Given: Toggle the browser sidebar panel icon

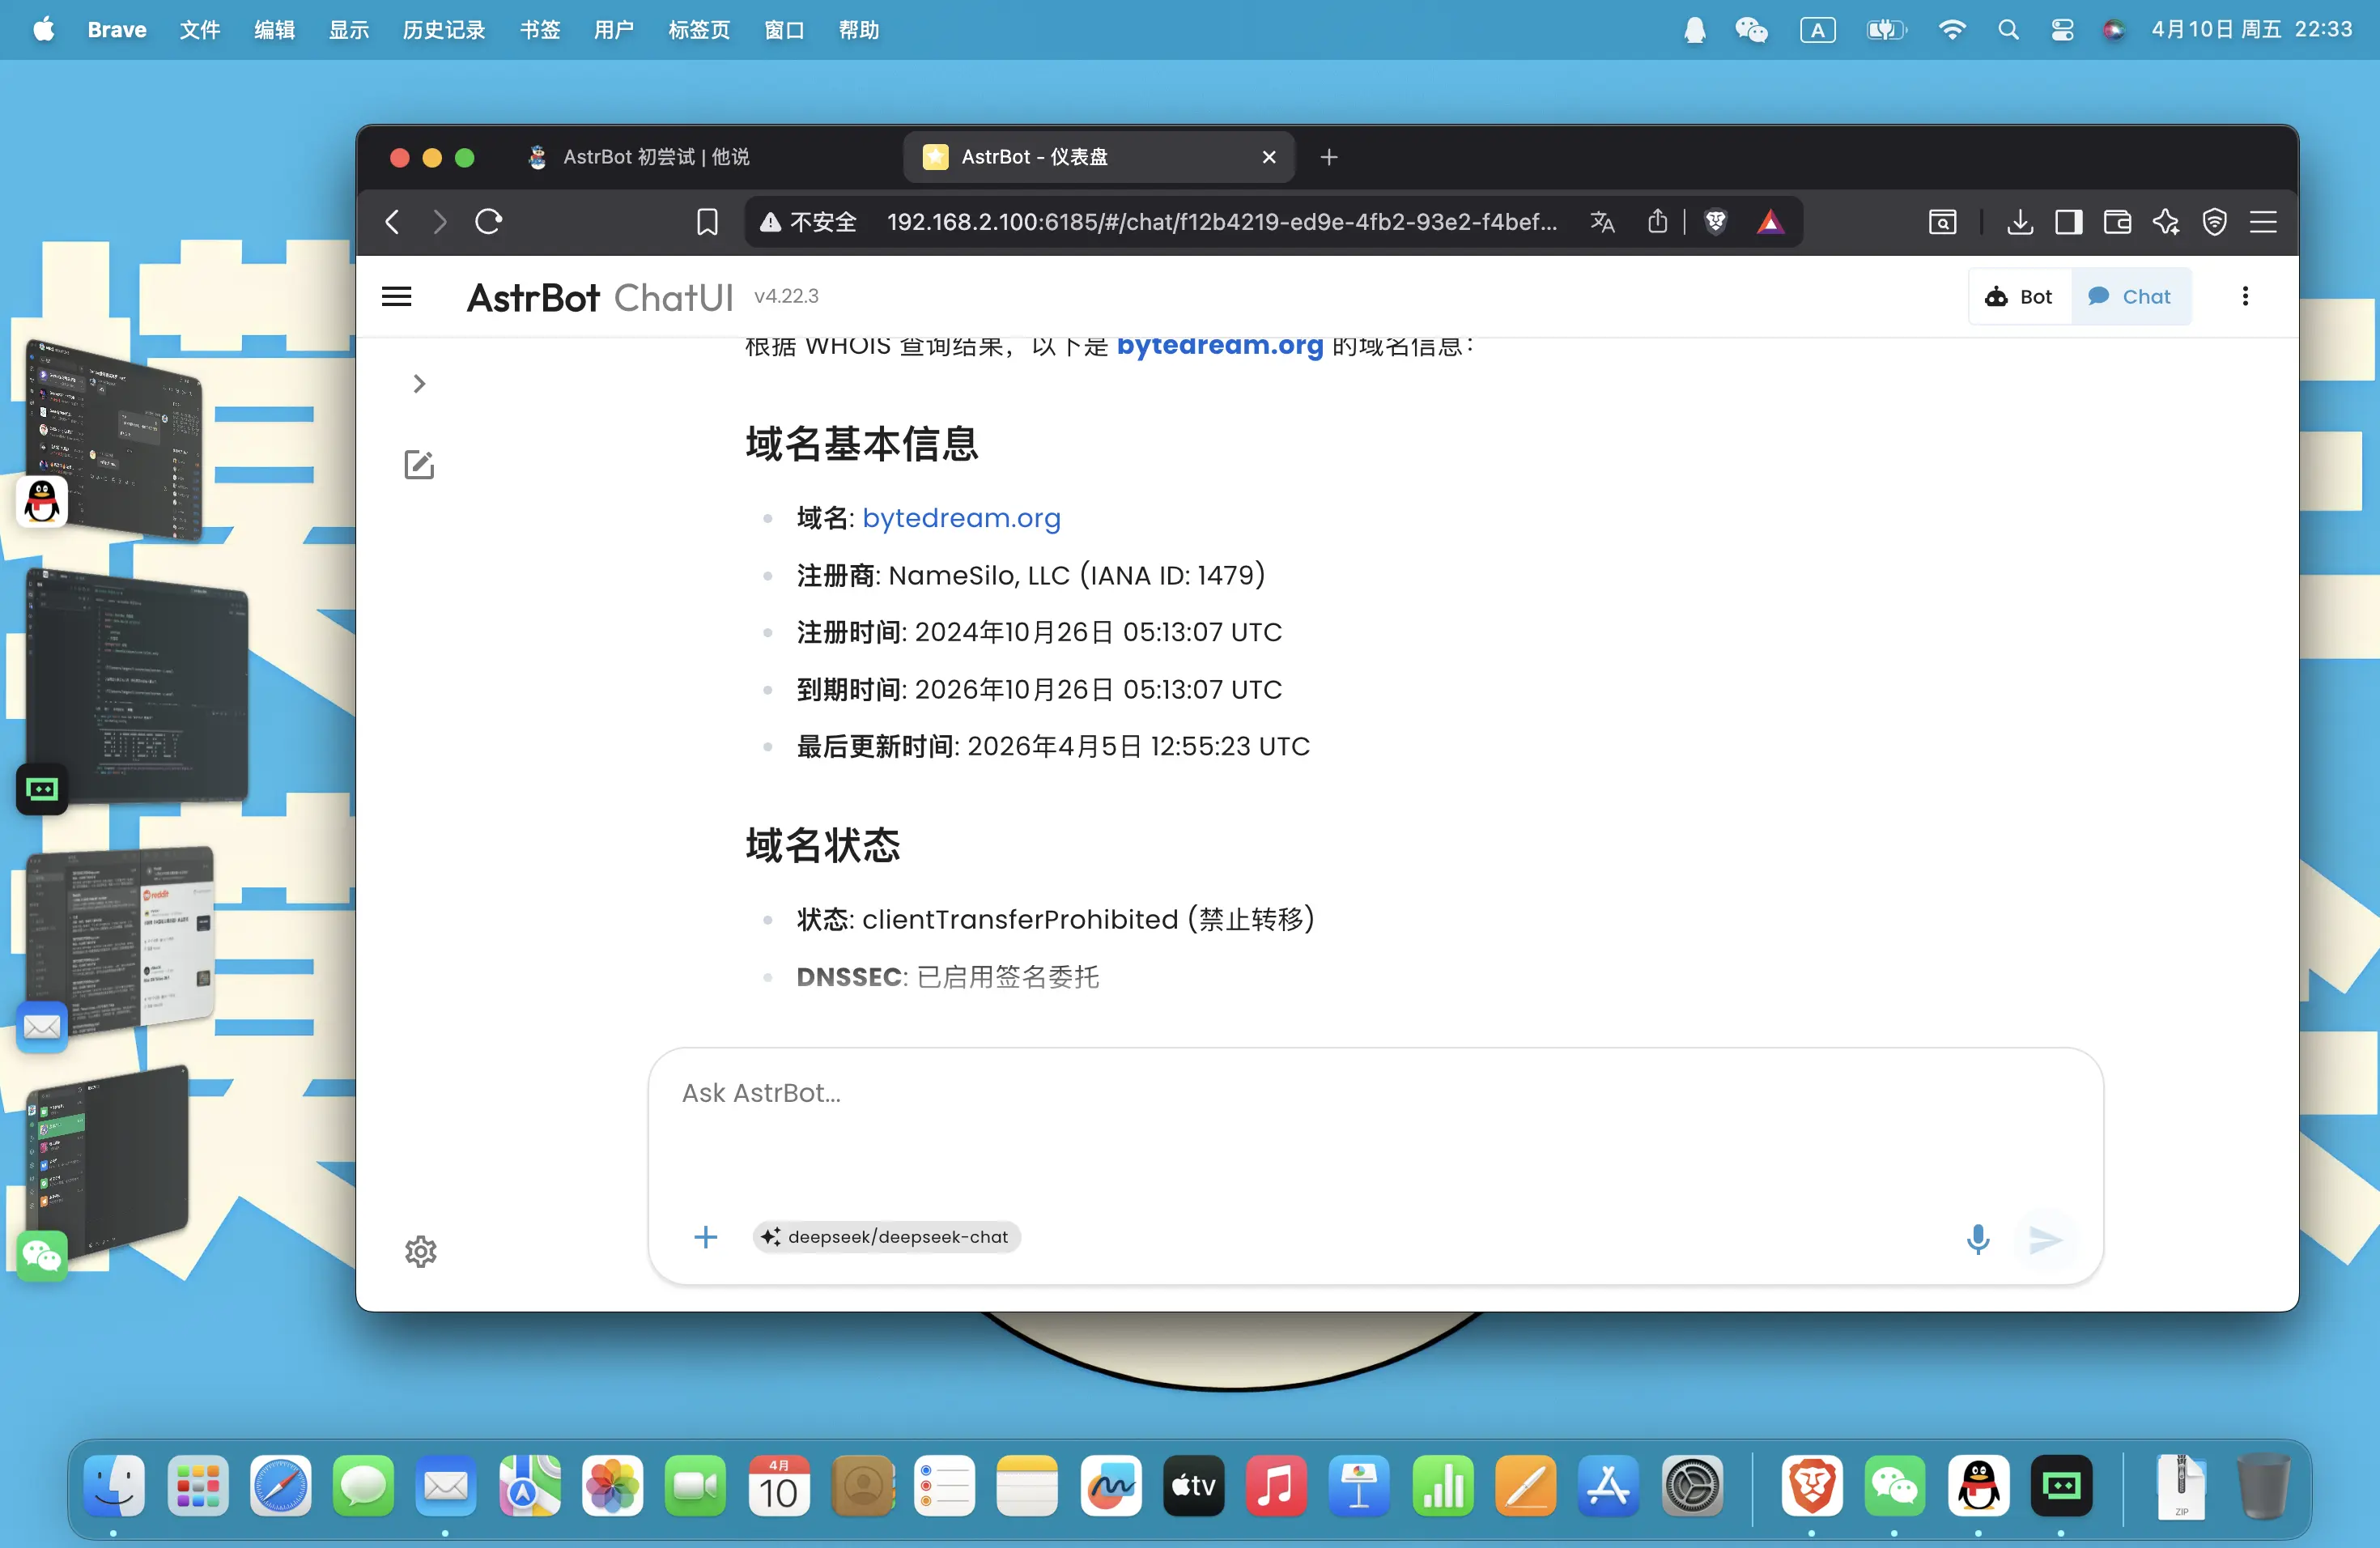Looking at the screenshot, I should [2068, 222].
